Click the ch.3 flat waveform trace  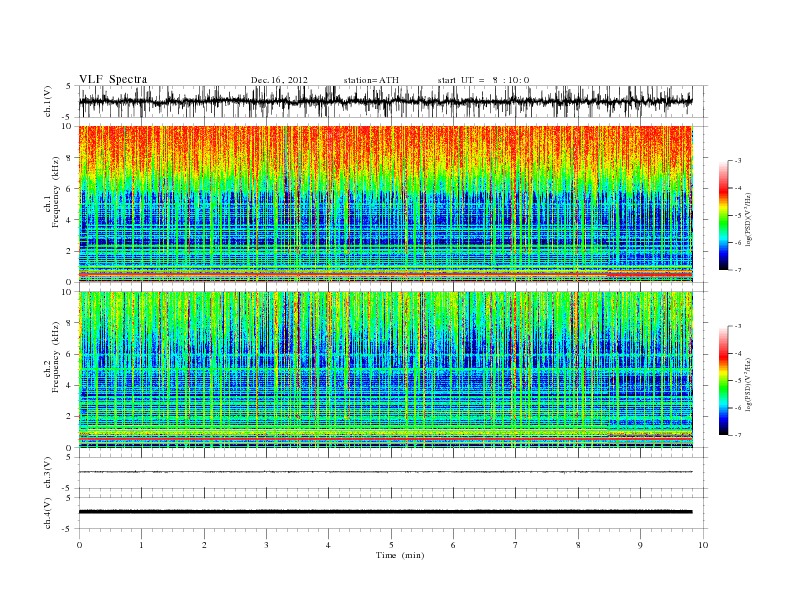pyautogui.click(x=385, y=472)
